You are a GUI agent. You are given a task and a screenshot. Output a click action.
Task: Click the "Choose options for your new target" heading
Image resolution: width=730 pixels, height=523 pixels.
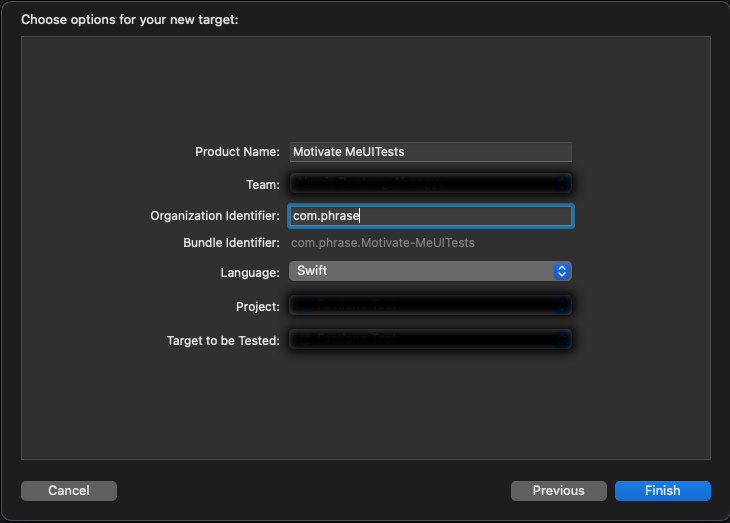click(130, 19)
